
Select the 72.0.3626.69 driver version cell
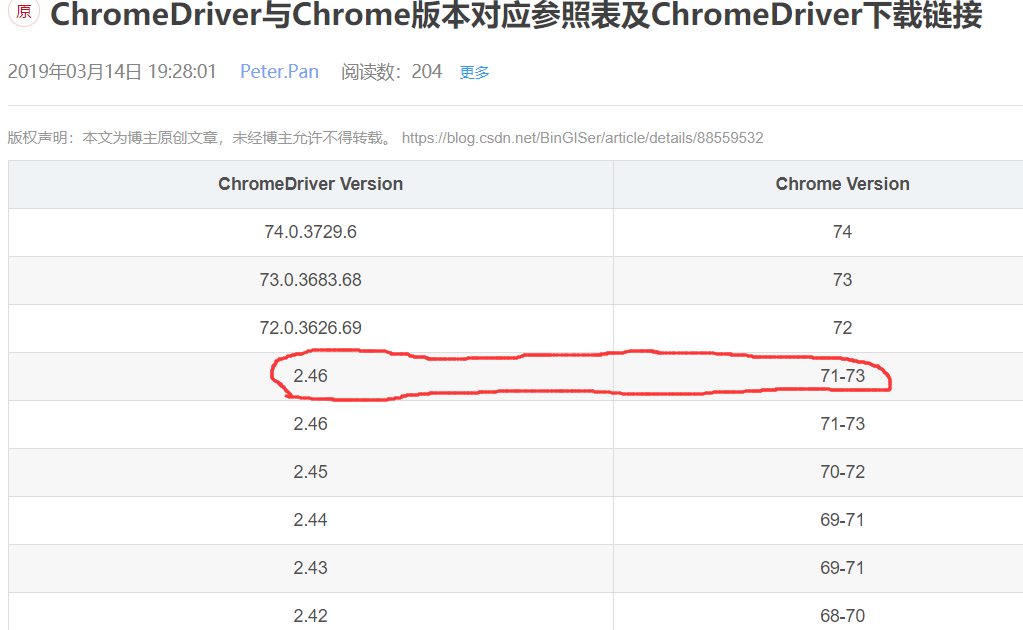(x=310, y=328)
